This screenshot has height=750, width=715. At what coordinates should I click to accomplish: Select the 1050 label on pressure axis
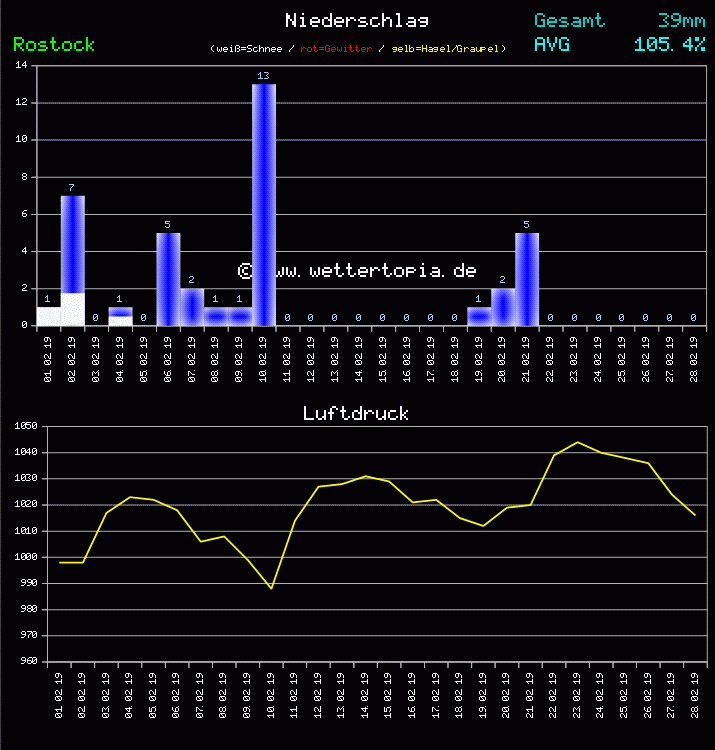point(26,427)
